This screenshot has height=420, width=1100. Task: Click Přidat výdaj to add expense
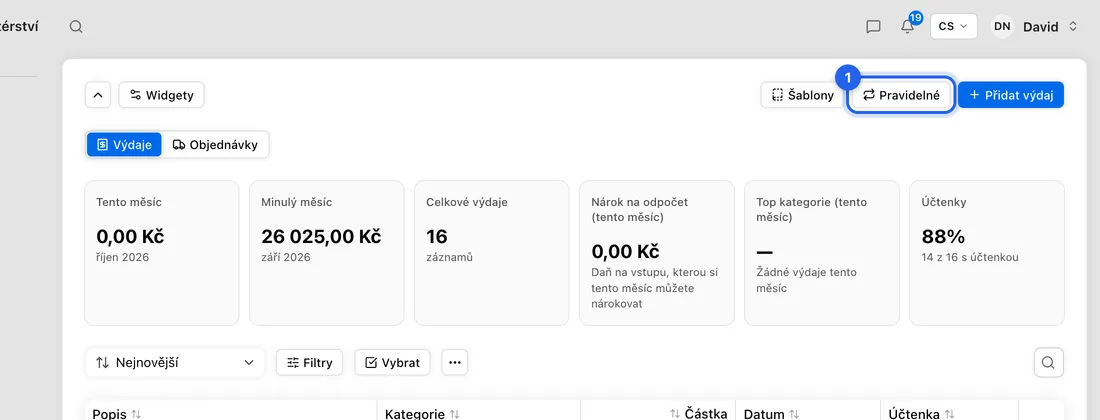(x=1011, y=95)
